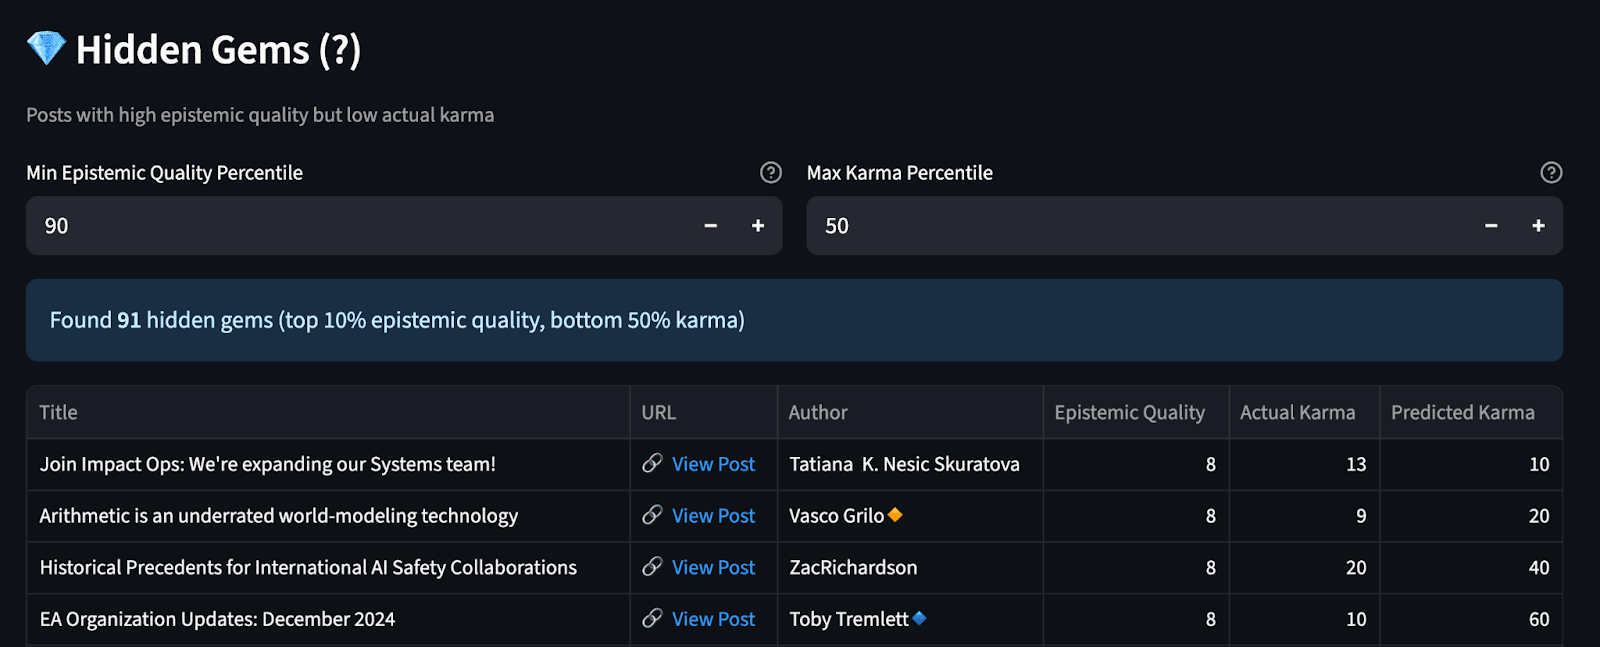Open View Post link for Historical Precedents post

click(713, 567)
